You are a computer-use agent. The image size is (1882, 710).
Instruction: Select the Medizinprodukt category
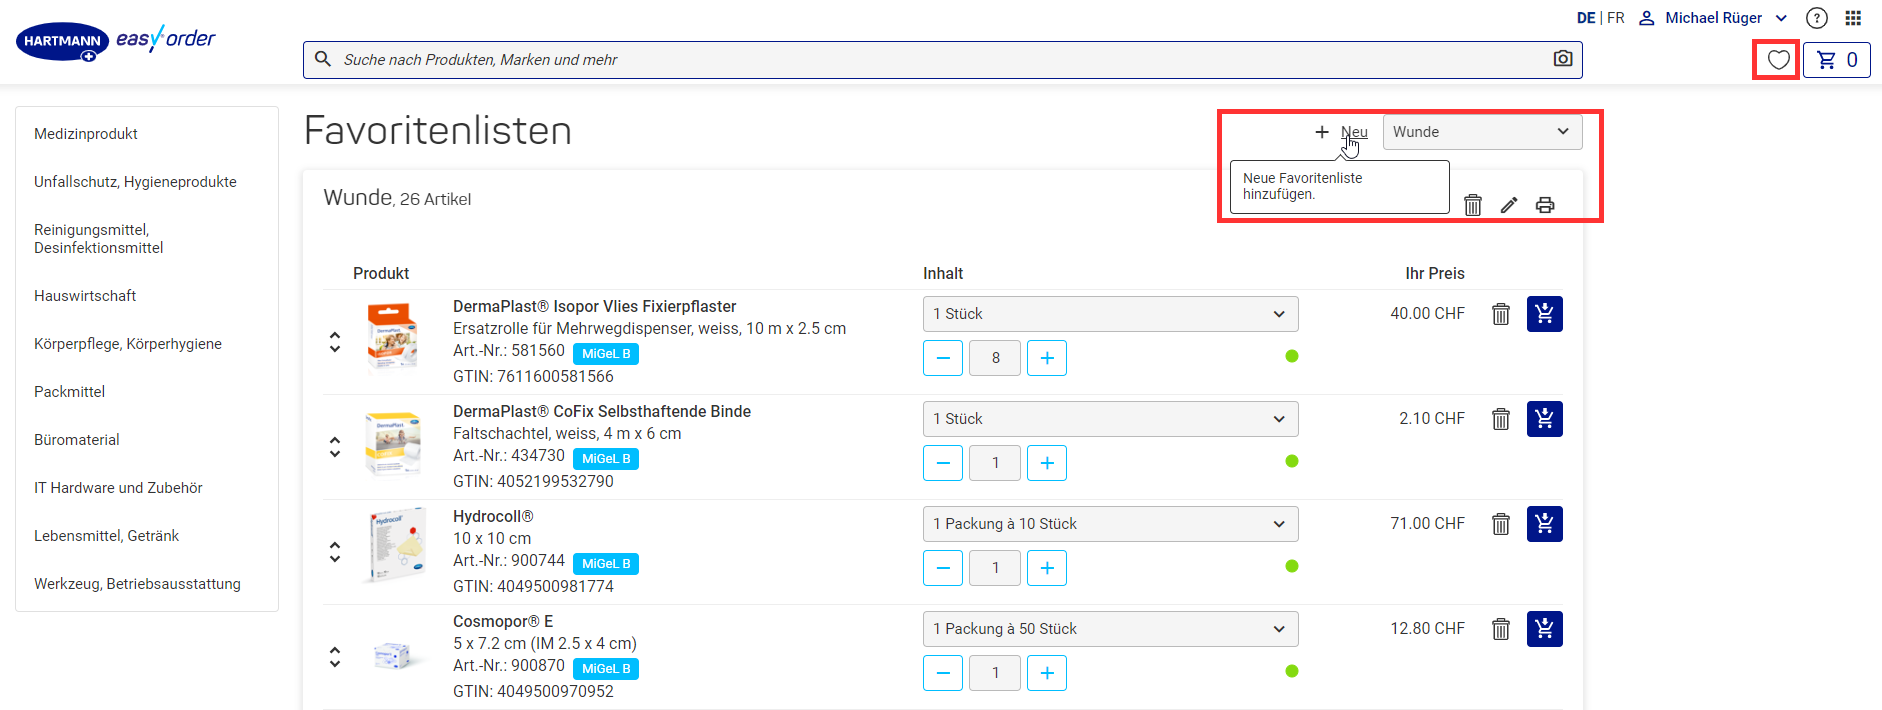click(86, 134)
